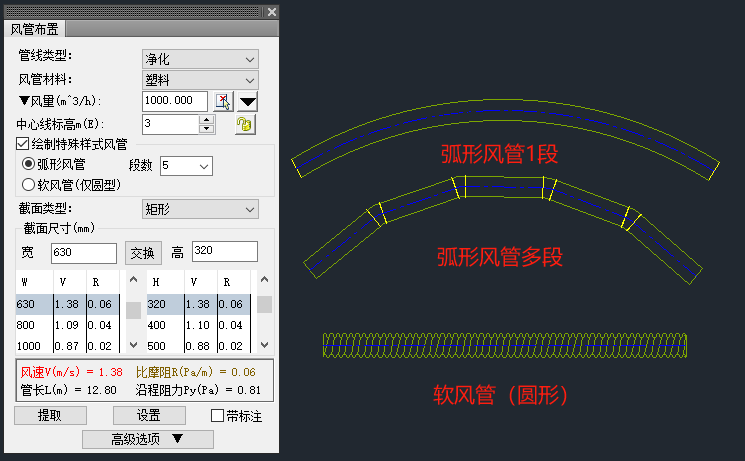This screenshot has width=745, height=461.
Task: Toggle the 绘制特殊样式风管 checkbox
Action: click(23, 145)
